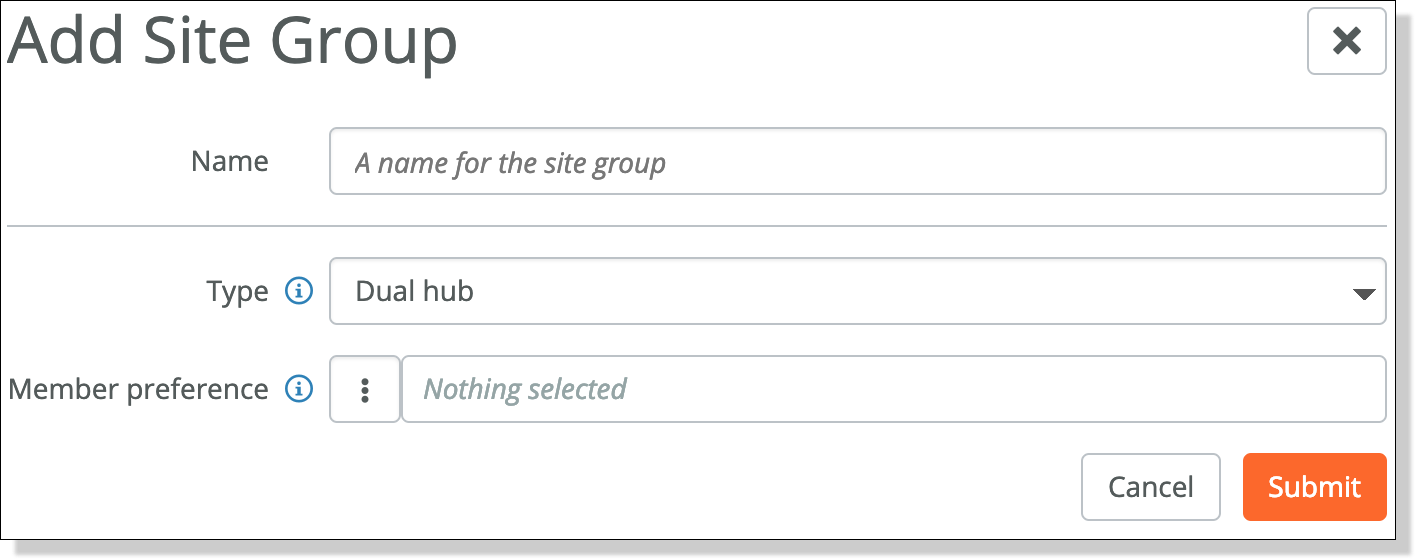Open the three-dot member options button

[x=365, y=389]
